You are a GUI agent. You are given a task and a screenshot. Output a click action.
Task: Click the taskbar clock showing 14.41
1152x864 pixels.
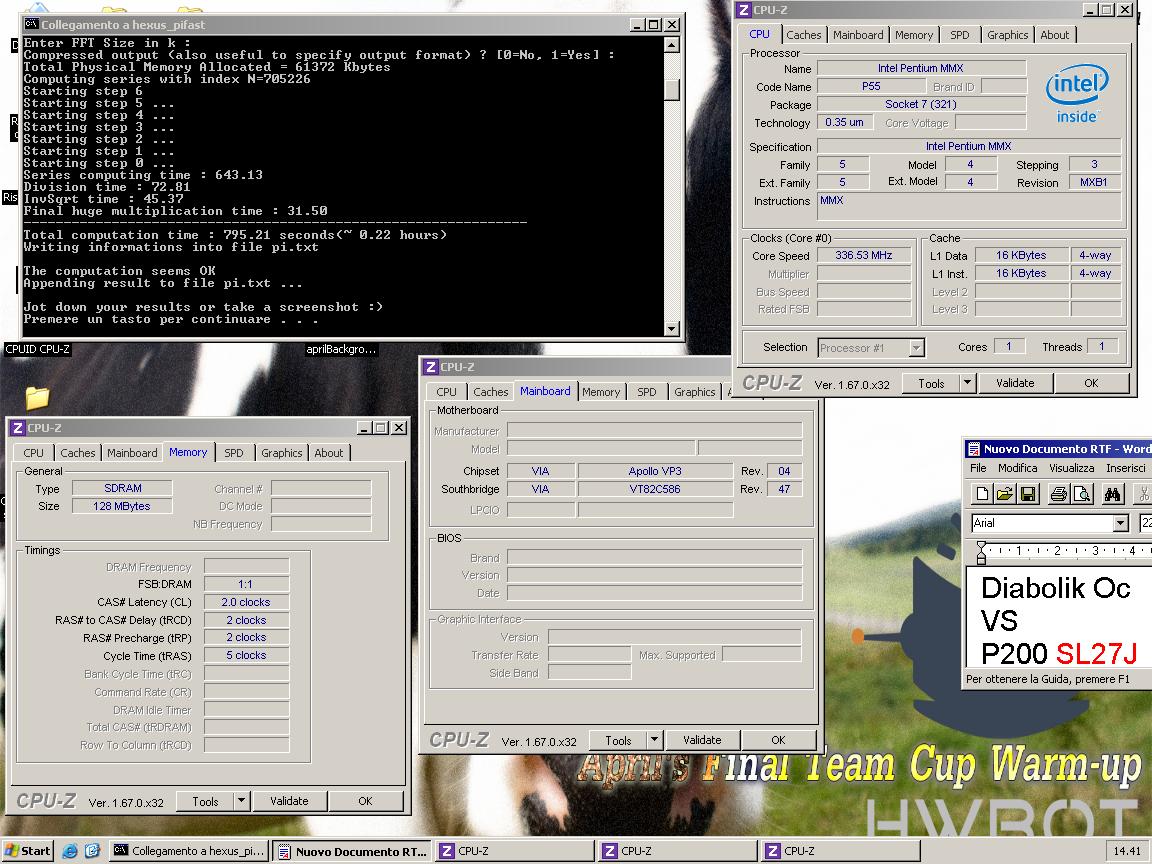pos(1127,851)
